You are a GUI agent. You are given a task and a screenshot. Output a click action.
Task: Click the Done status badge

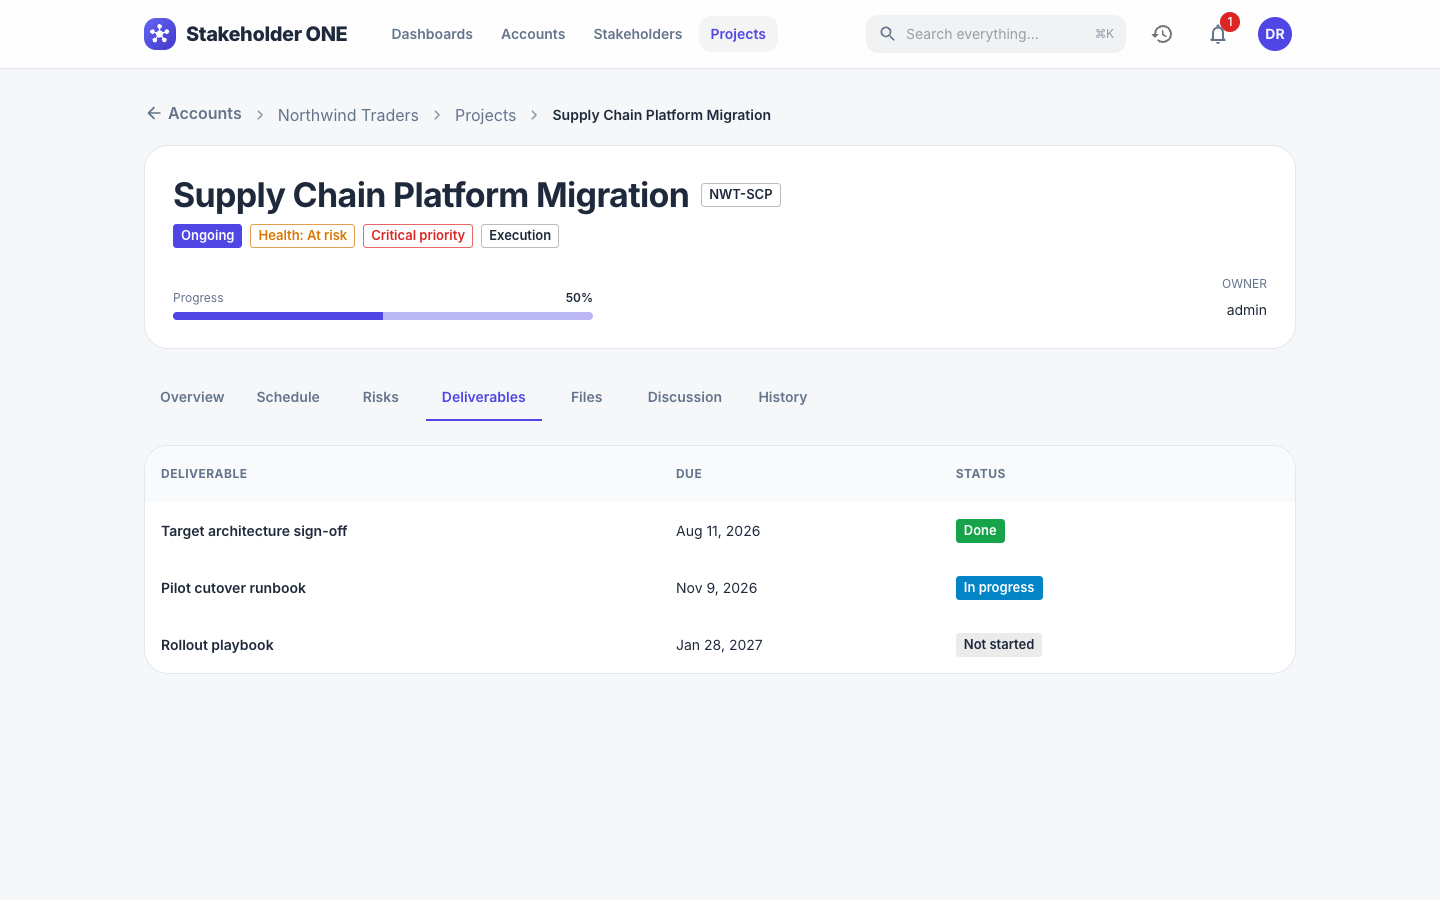(x=980, y=531)
